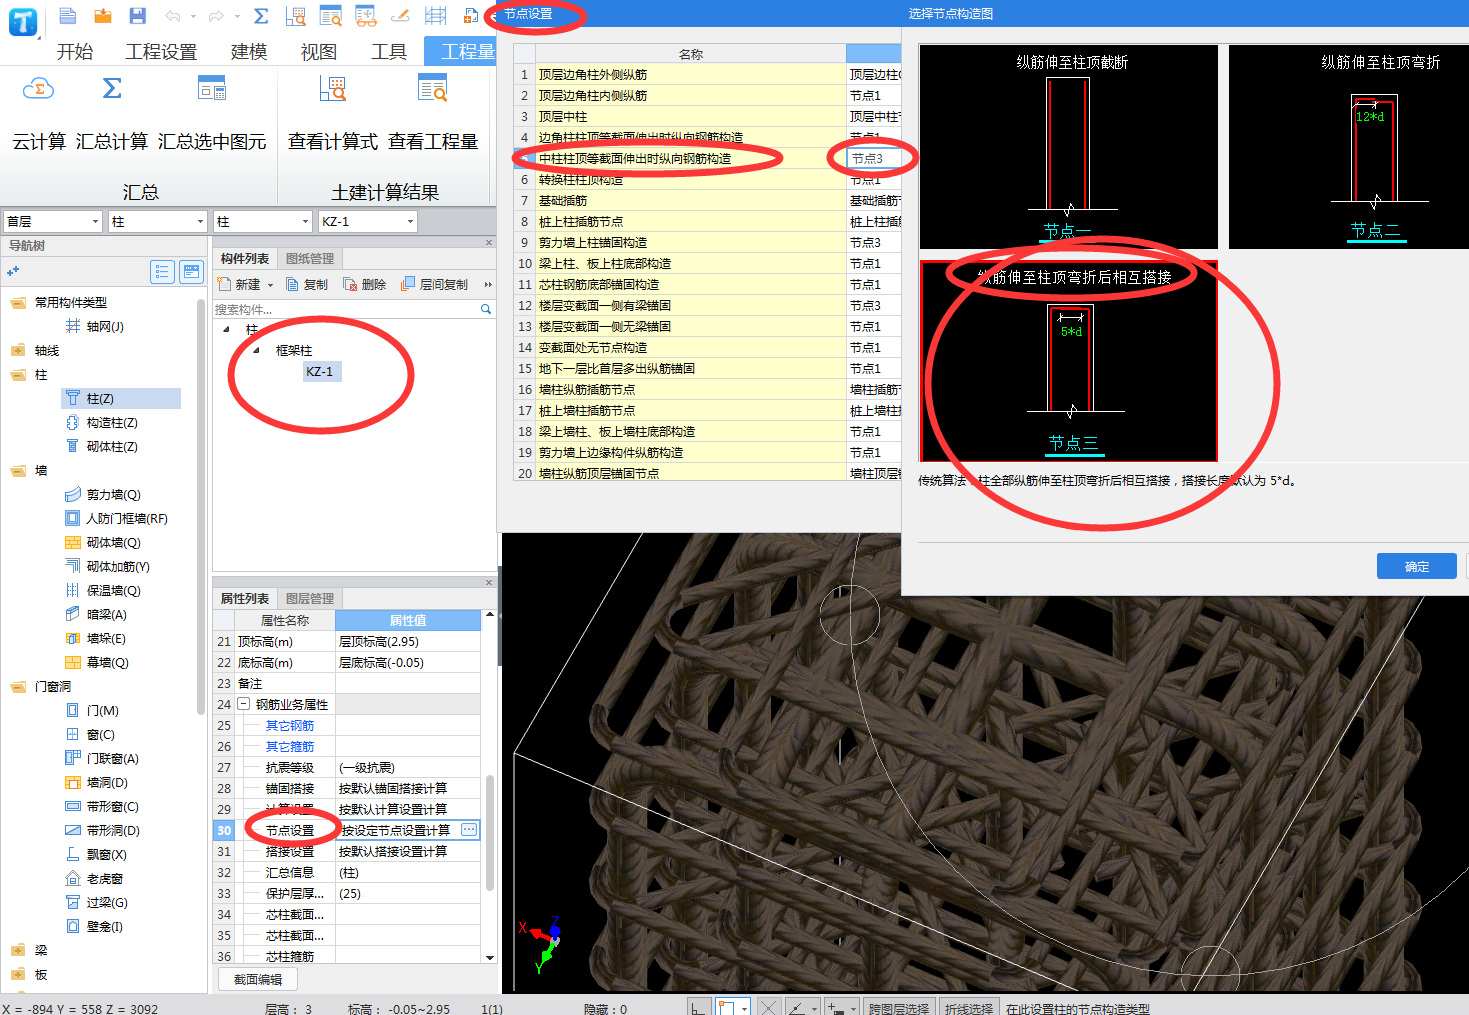The width and height of the screenshot is (1469, 1015).
Task: Open the 建模 ribbon tab
Action: [x=249, y=51]
